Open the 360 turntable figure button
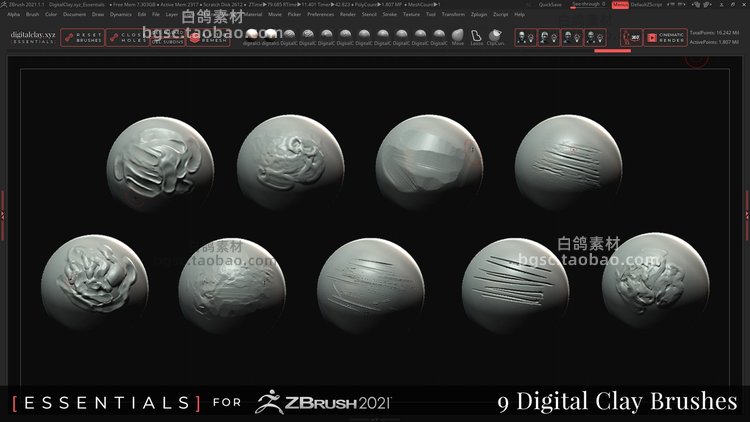 pyautogui.click(x=631, y=37)
